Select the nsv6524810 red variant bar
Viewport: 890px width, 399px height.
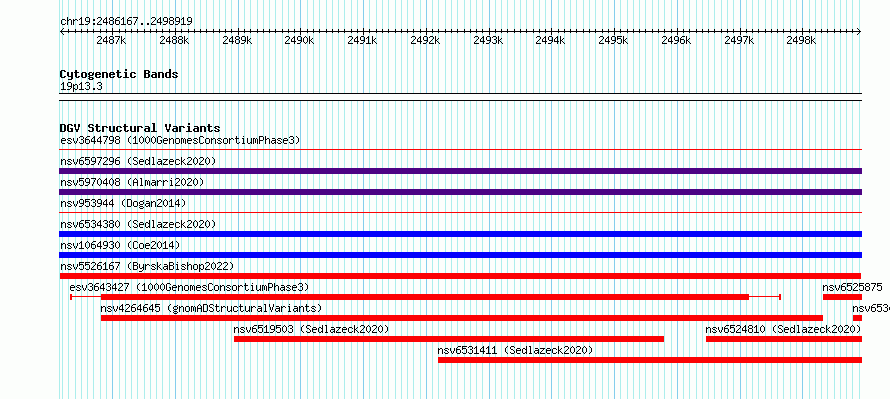point(784,339)
